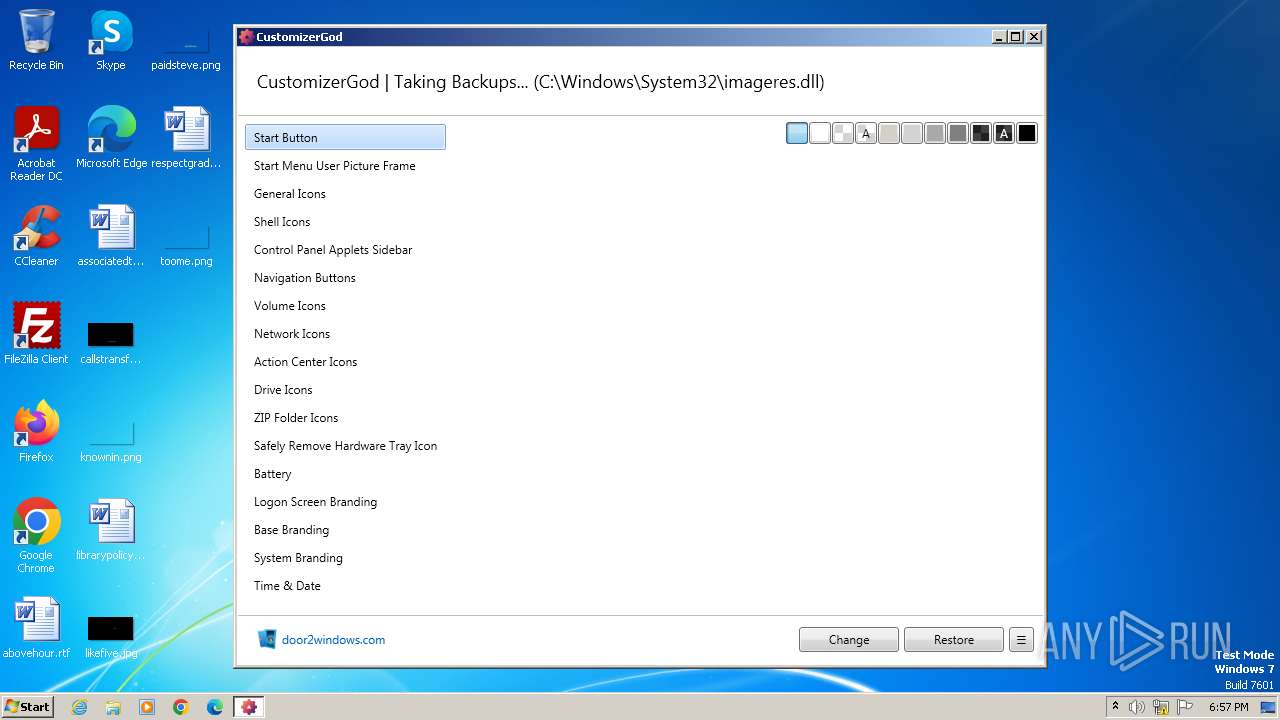
Task: Launch Google Chrome desktop shortcut
Action: [x=36, y=536]
